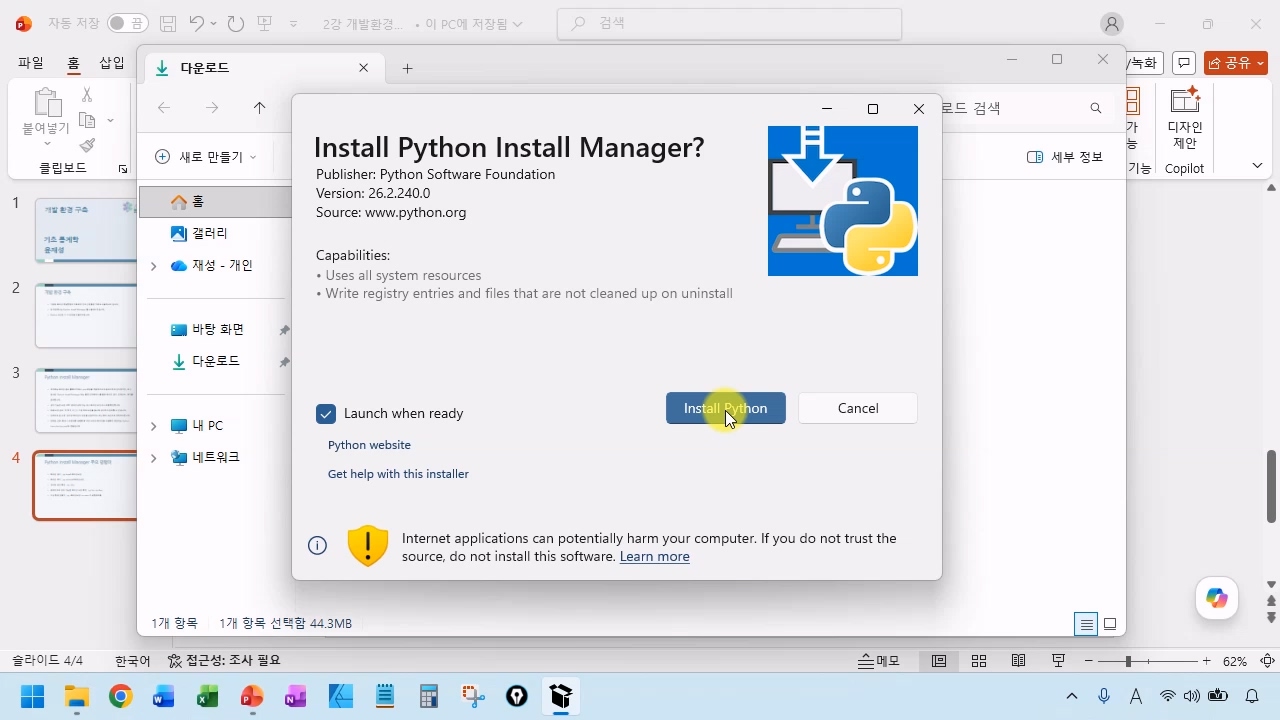Open Get help with this installer link

tap(398, 474)
